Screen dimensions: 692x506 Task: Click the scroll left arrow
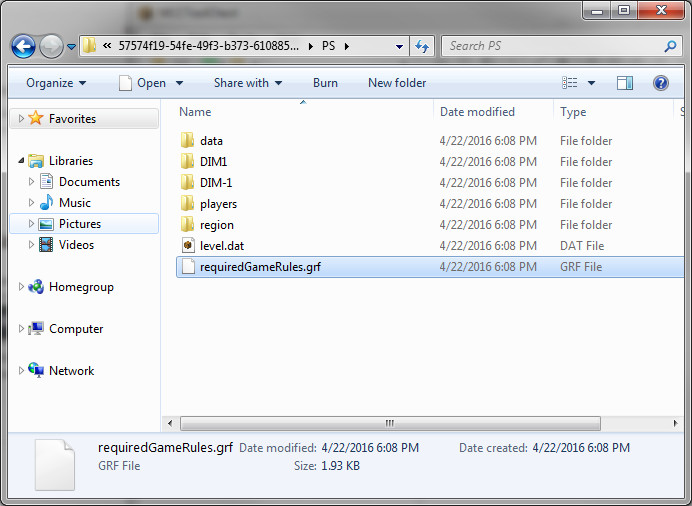click(170, 424)
